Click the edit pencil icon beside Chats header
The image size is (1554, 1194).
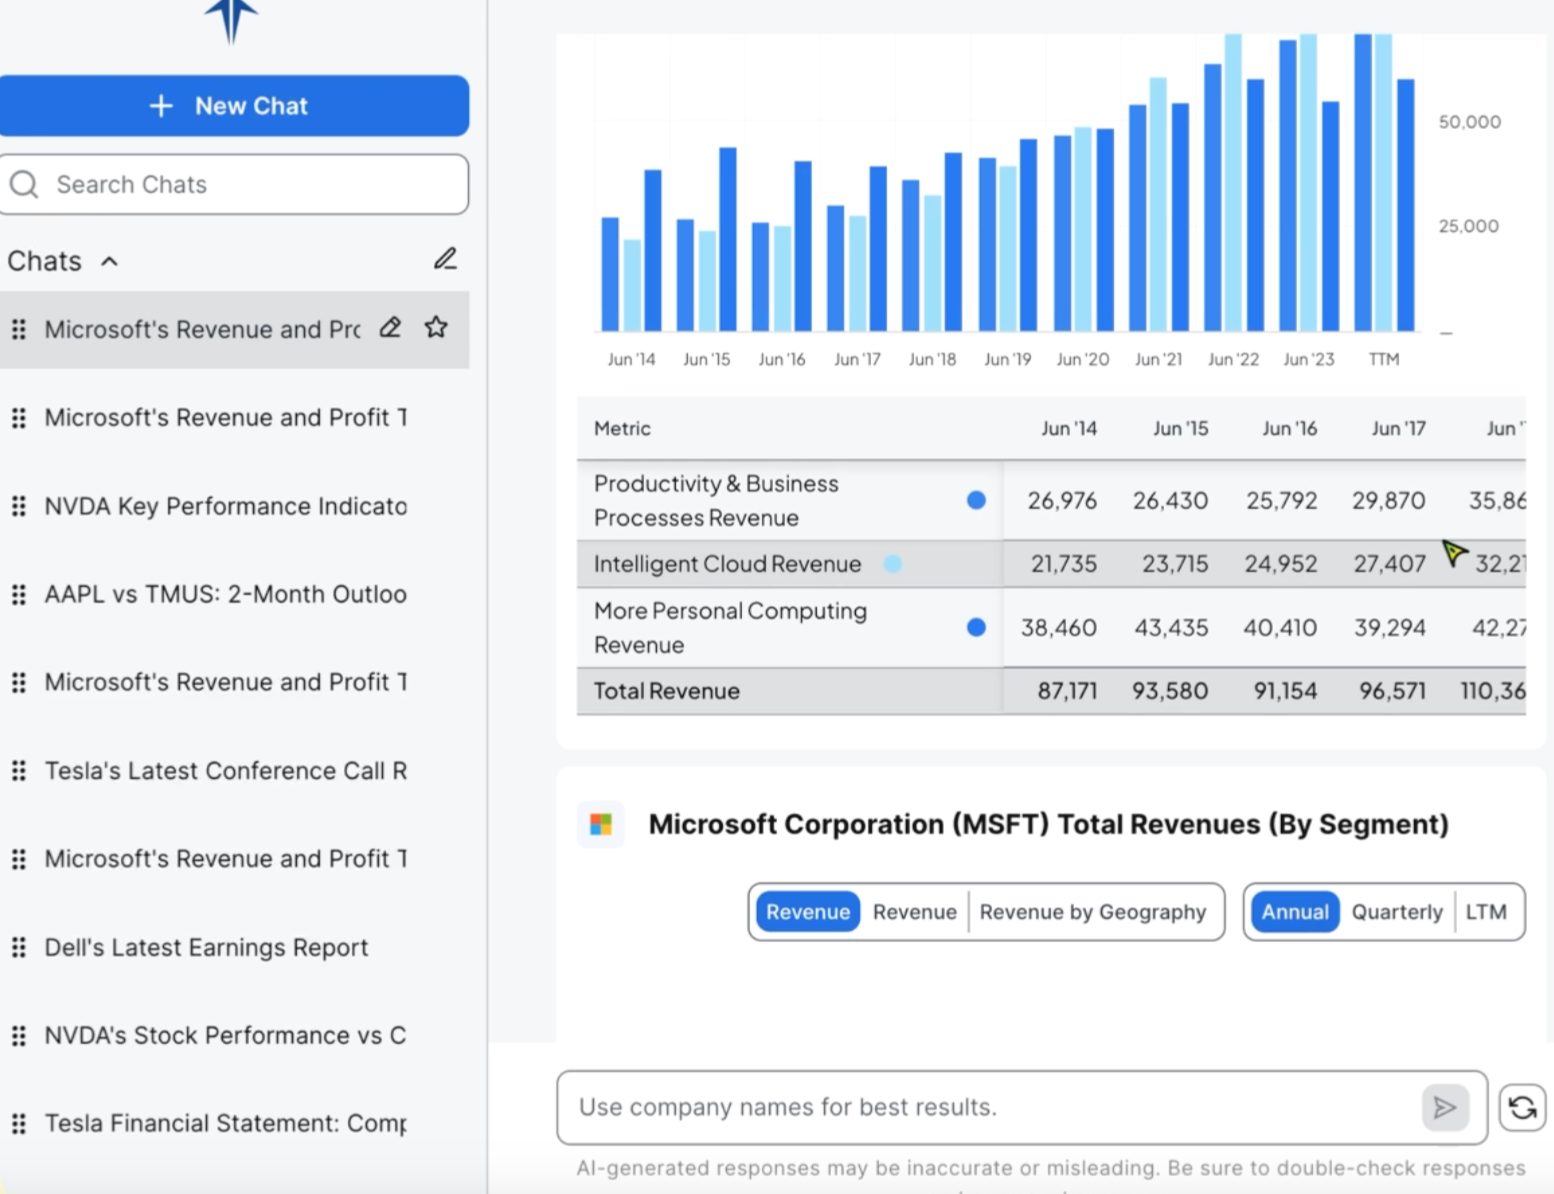pos(445,259)
